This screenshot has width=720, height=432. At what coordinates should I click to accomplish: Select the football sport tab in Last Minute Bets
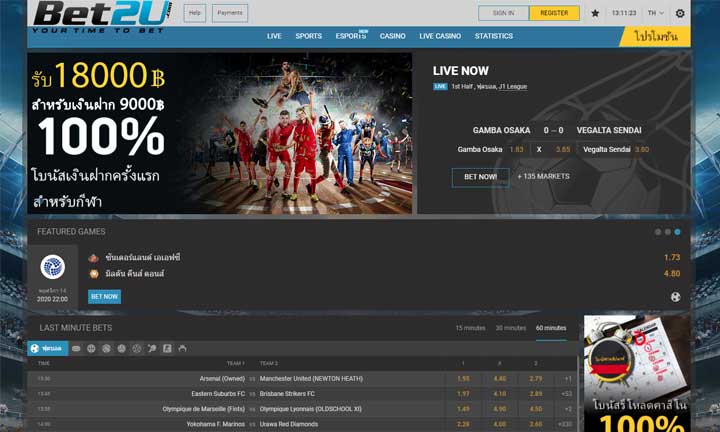tap(47, 348)
